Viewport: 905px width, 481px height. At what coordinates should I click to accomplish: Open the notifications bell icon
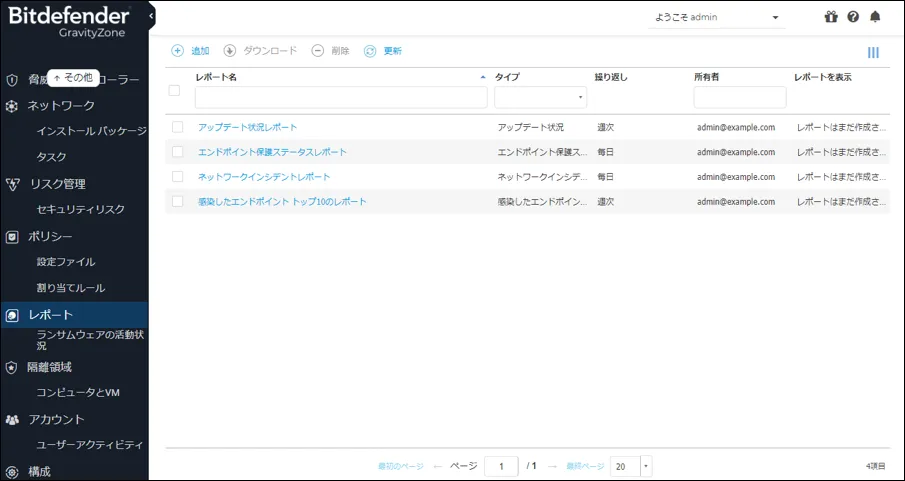876,17
